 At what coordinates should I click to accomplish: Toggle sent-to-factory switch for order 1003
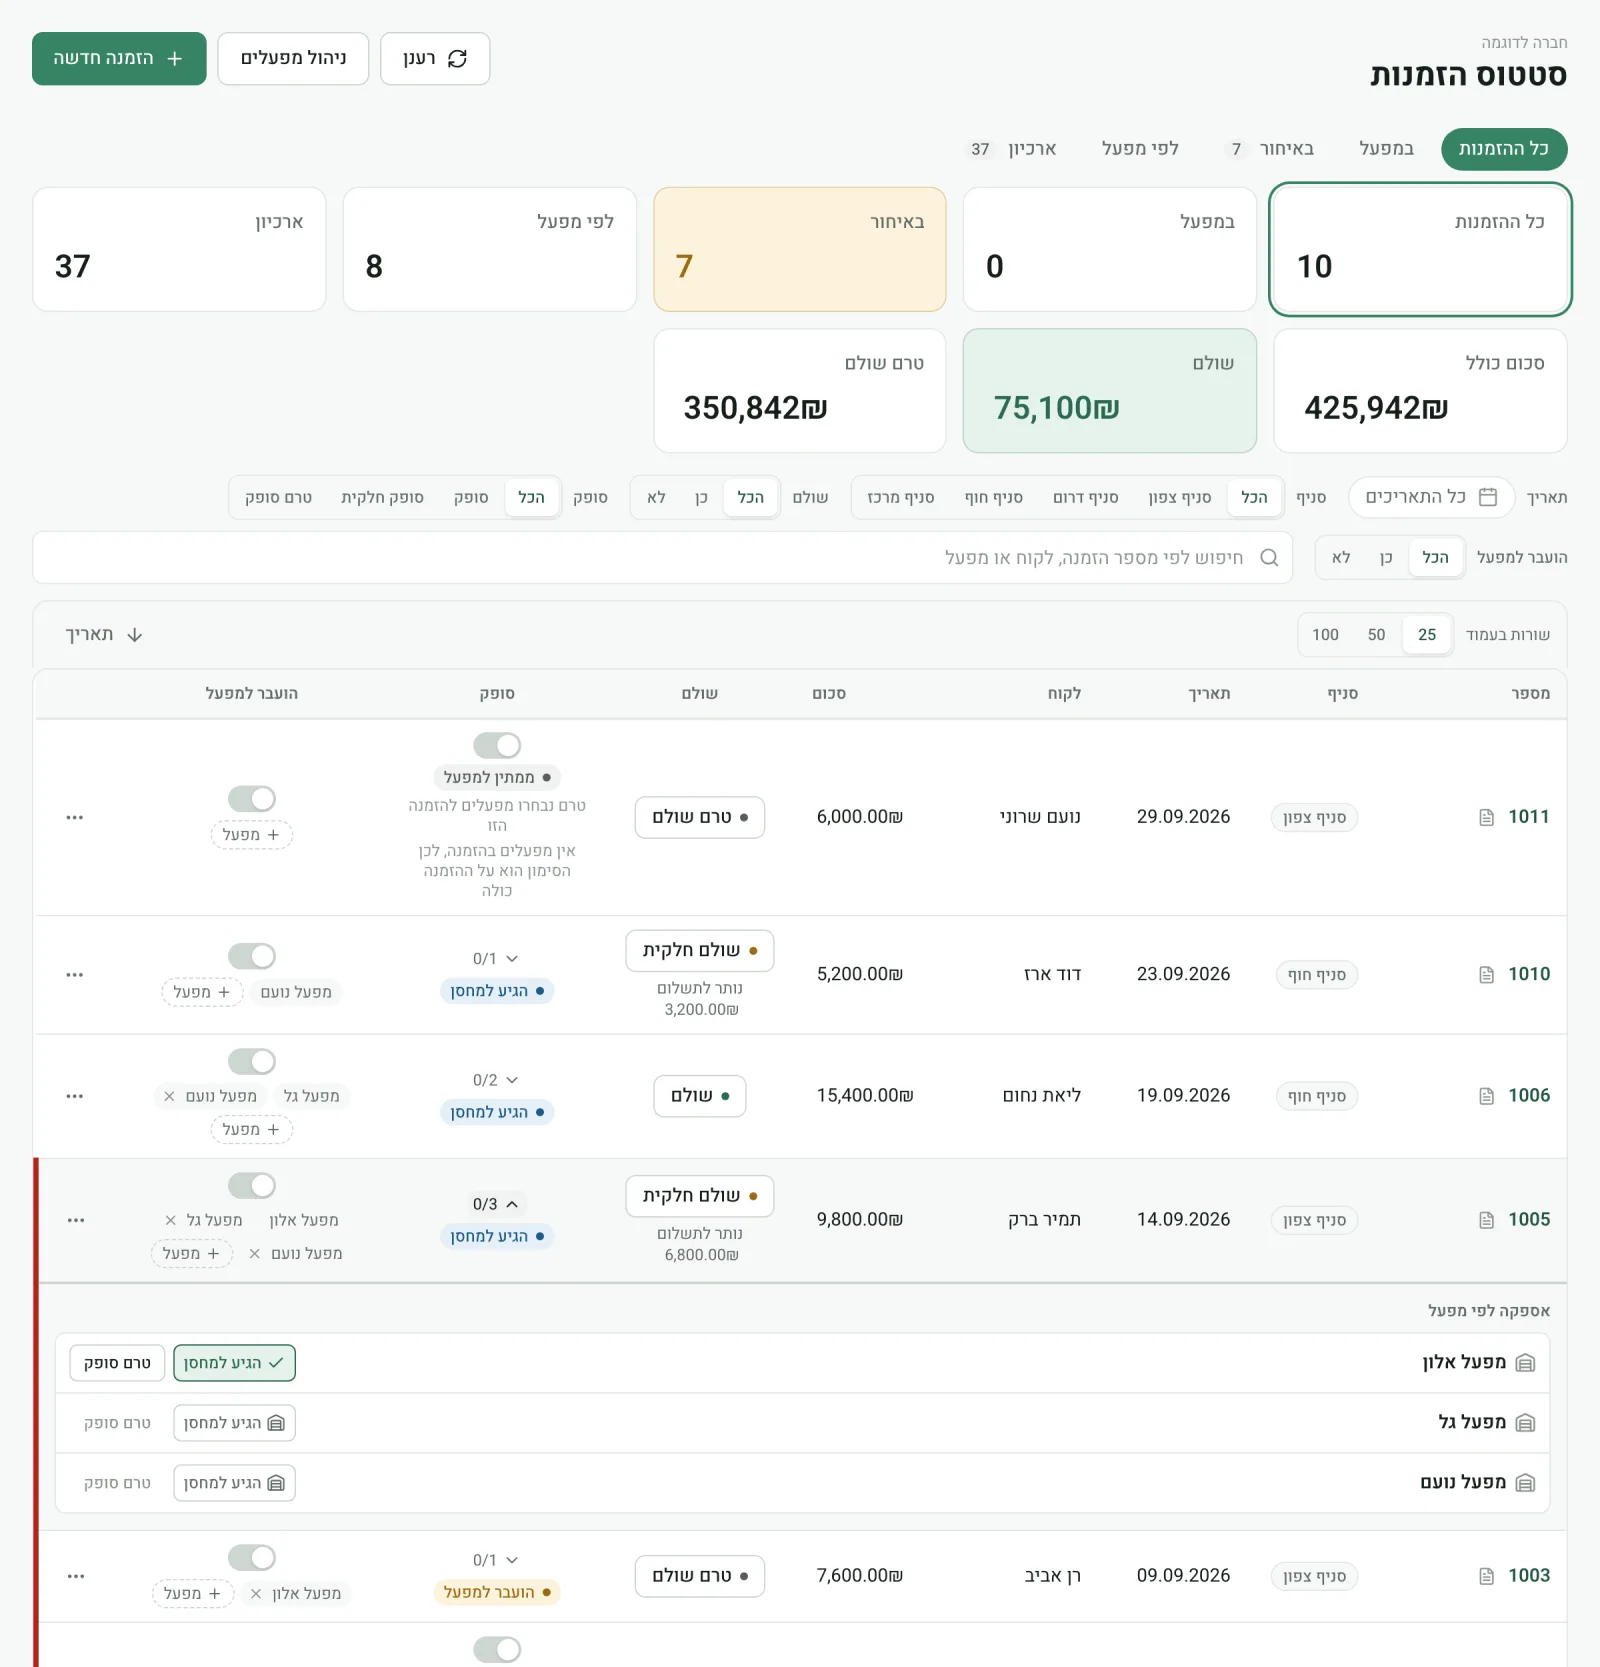[252, 1557]
